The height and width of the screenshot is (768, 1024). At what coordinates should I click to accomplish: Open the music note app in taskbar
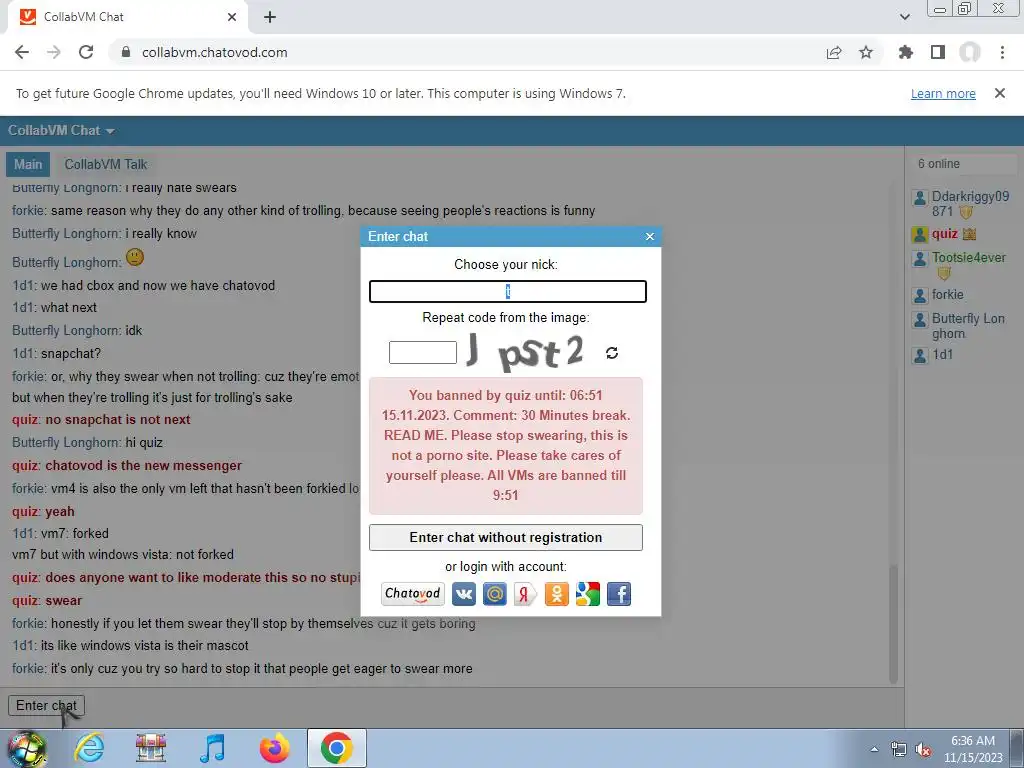point(212,748)
